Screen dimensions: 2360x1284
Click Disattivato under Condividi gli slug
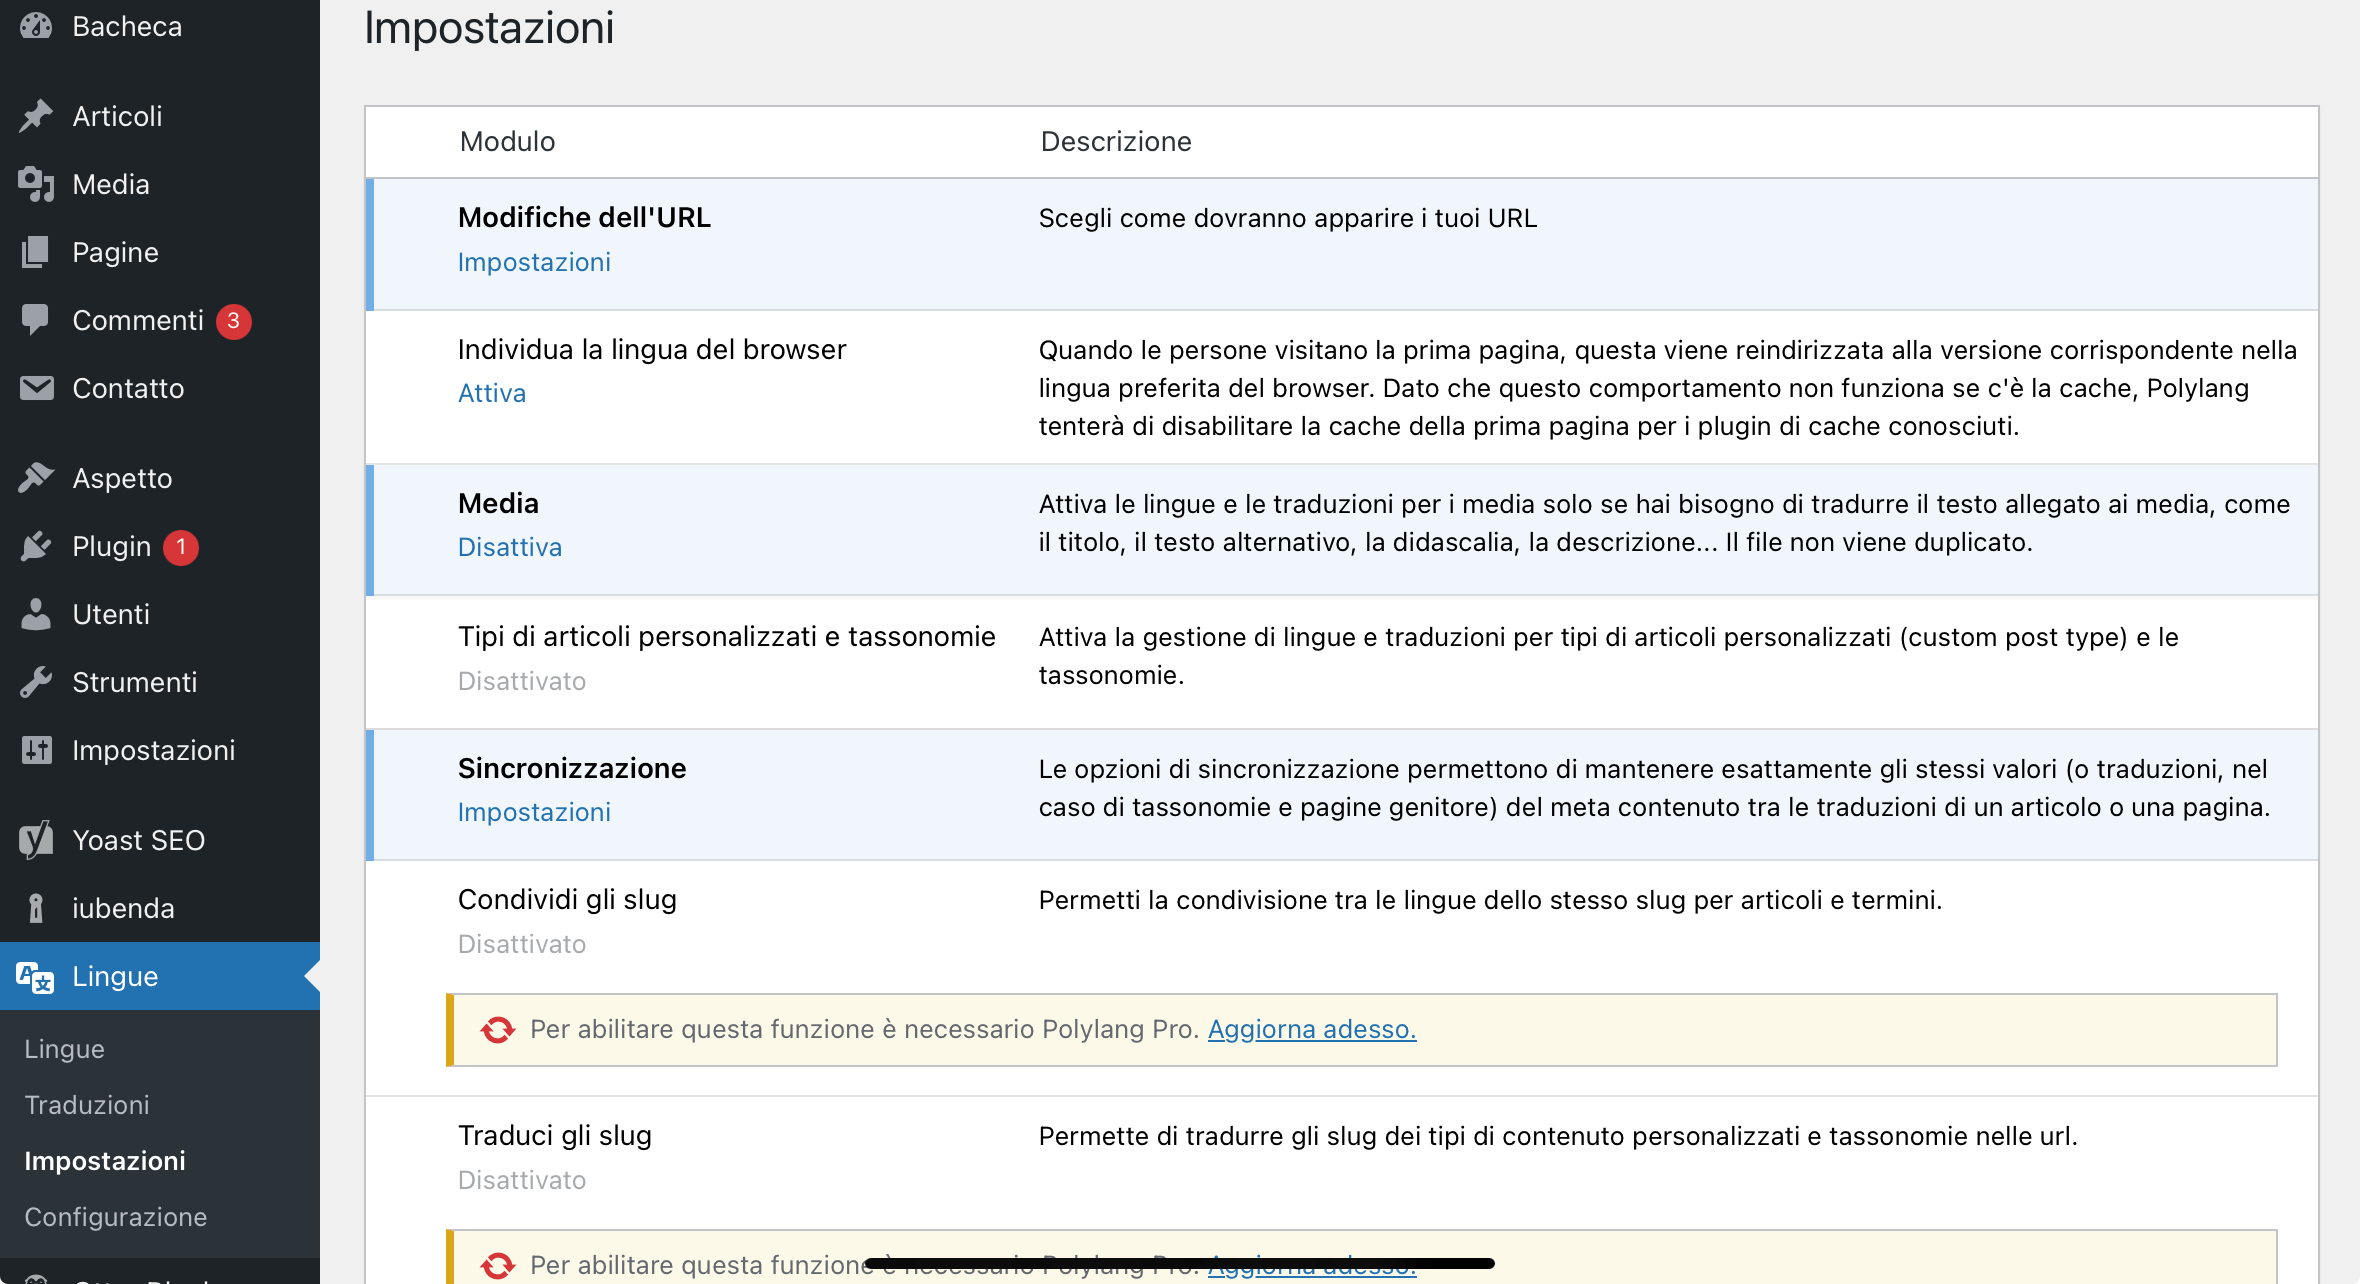(522, 944)
